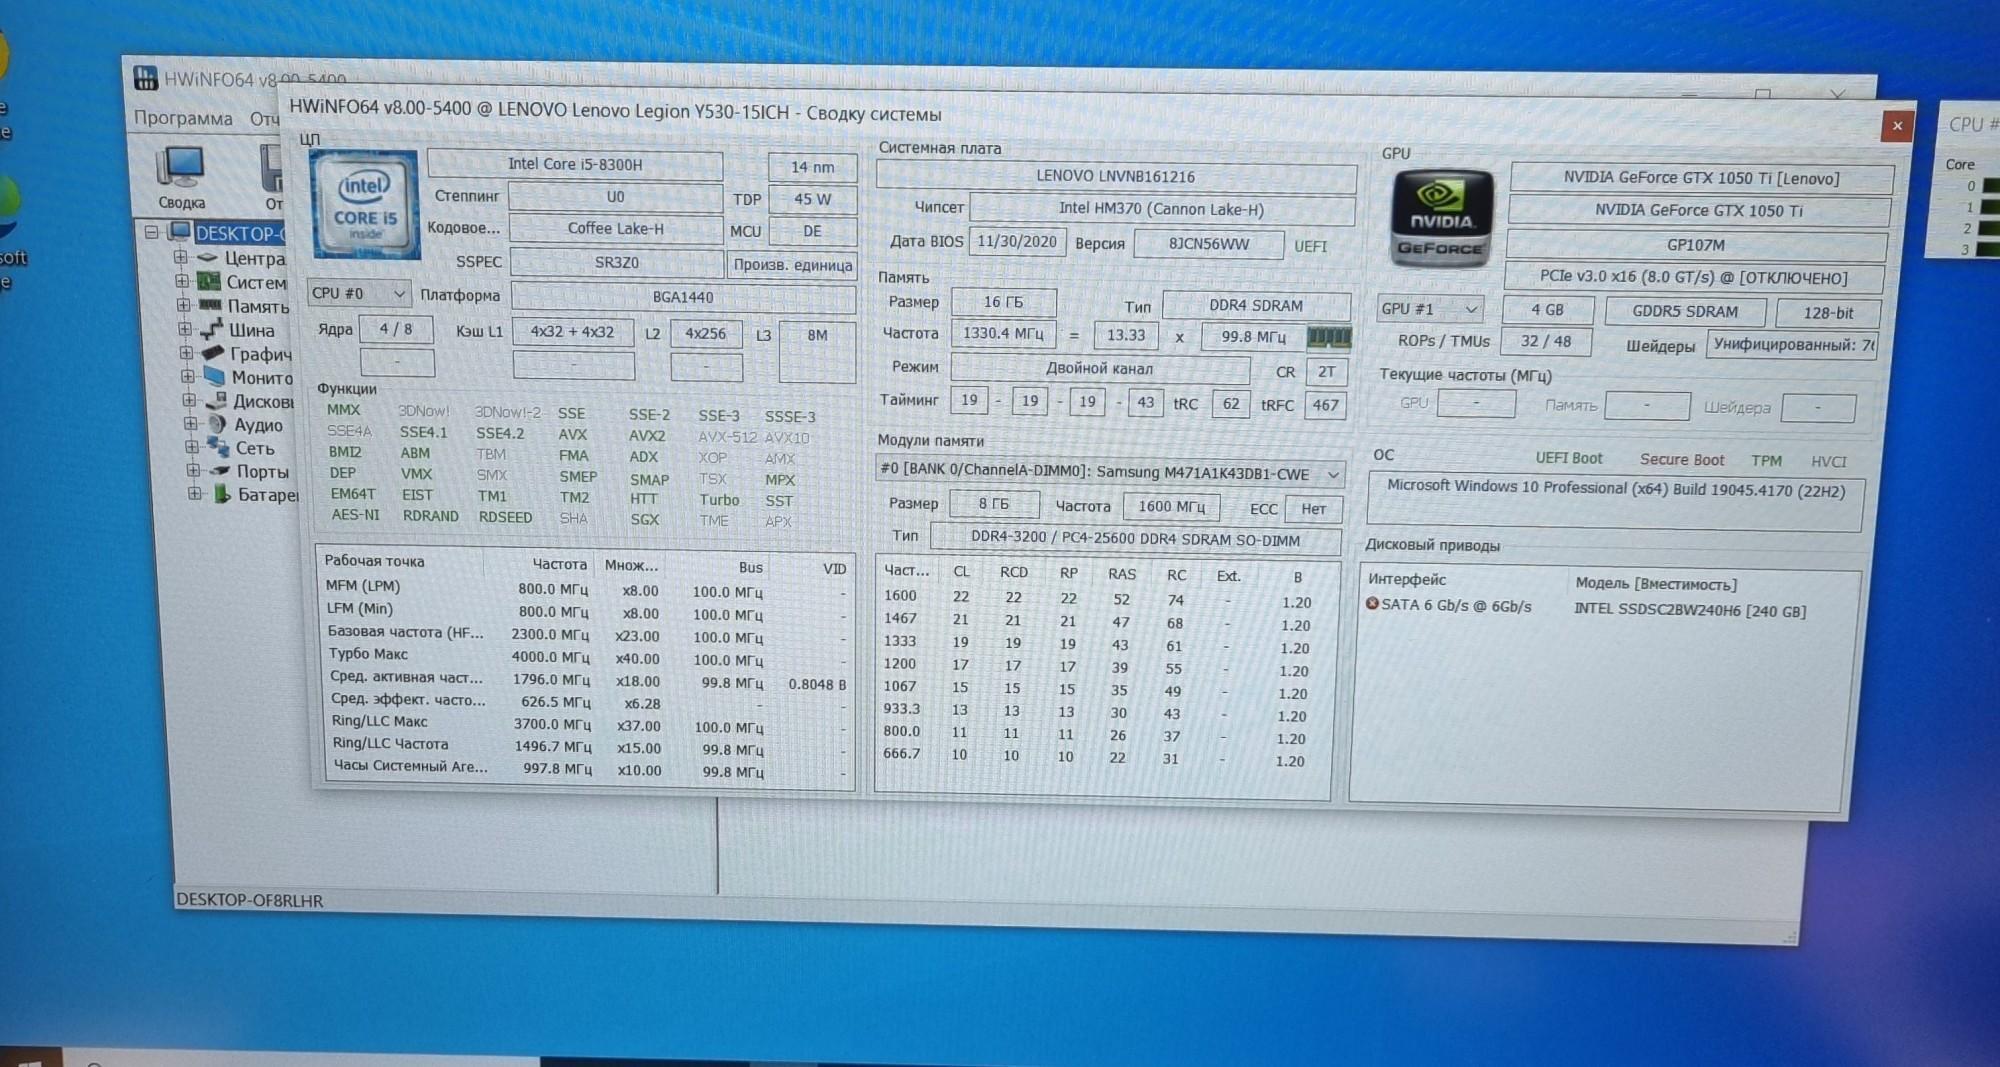The image size is (2000, 1067).
Task: Click the BIOS date 11/30/2020 field
Action: 1017,242
